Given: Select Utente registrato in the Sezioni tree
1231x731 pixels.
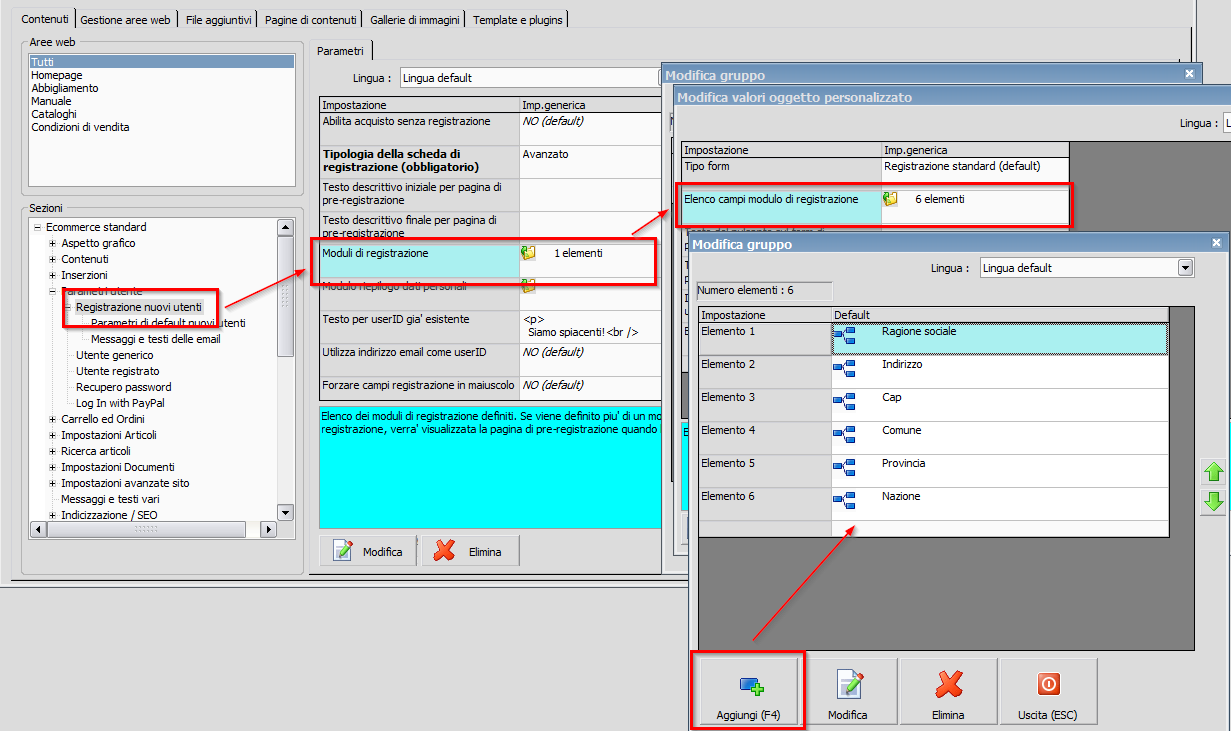Looking at the screenshot, I should click(x=117, y=371).
